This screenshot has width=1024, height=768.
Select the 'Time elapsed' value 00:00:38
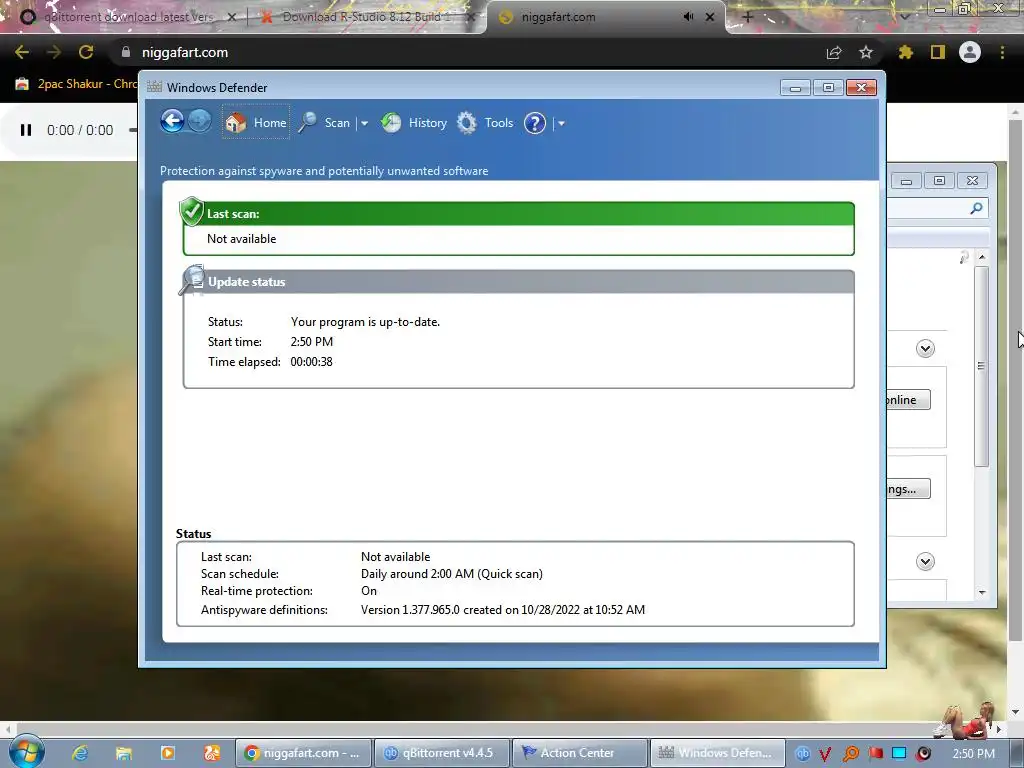coord(312,362)
